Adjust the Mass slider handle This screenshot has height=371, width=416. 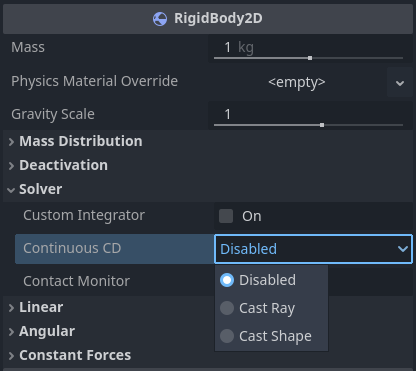pyautogui.click(x=310, y=58)
